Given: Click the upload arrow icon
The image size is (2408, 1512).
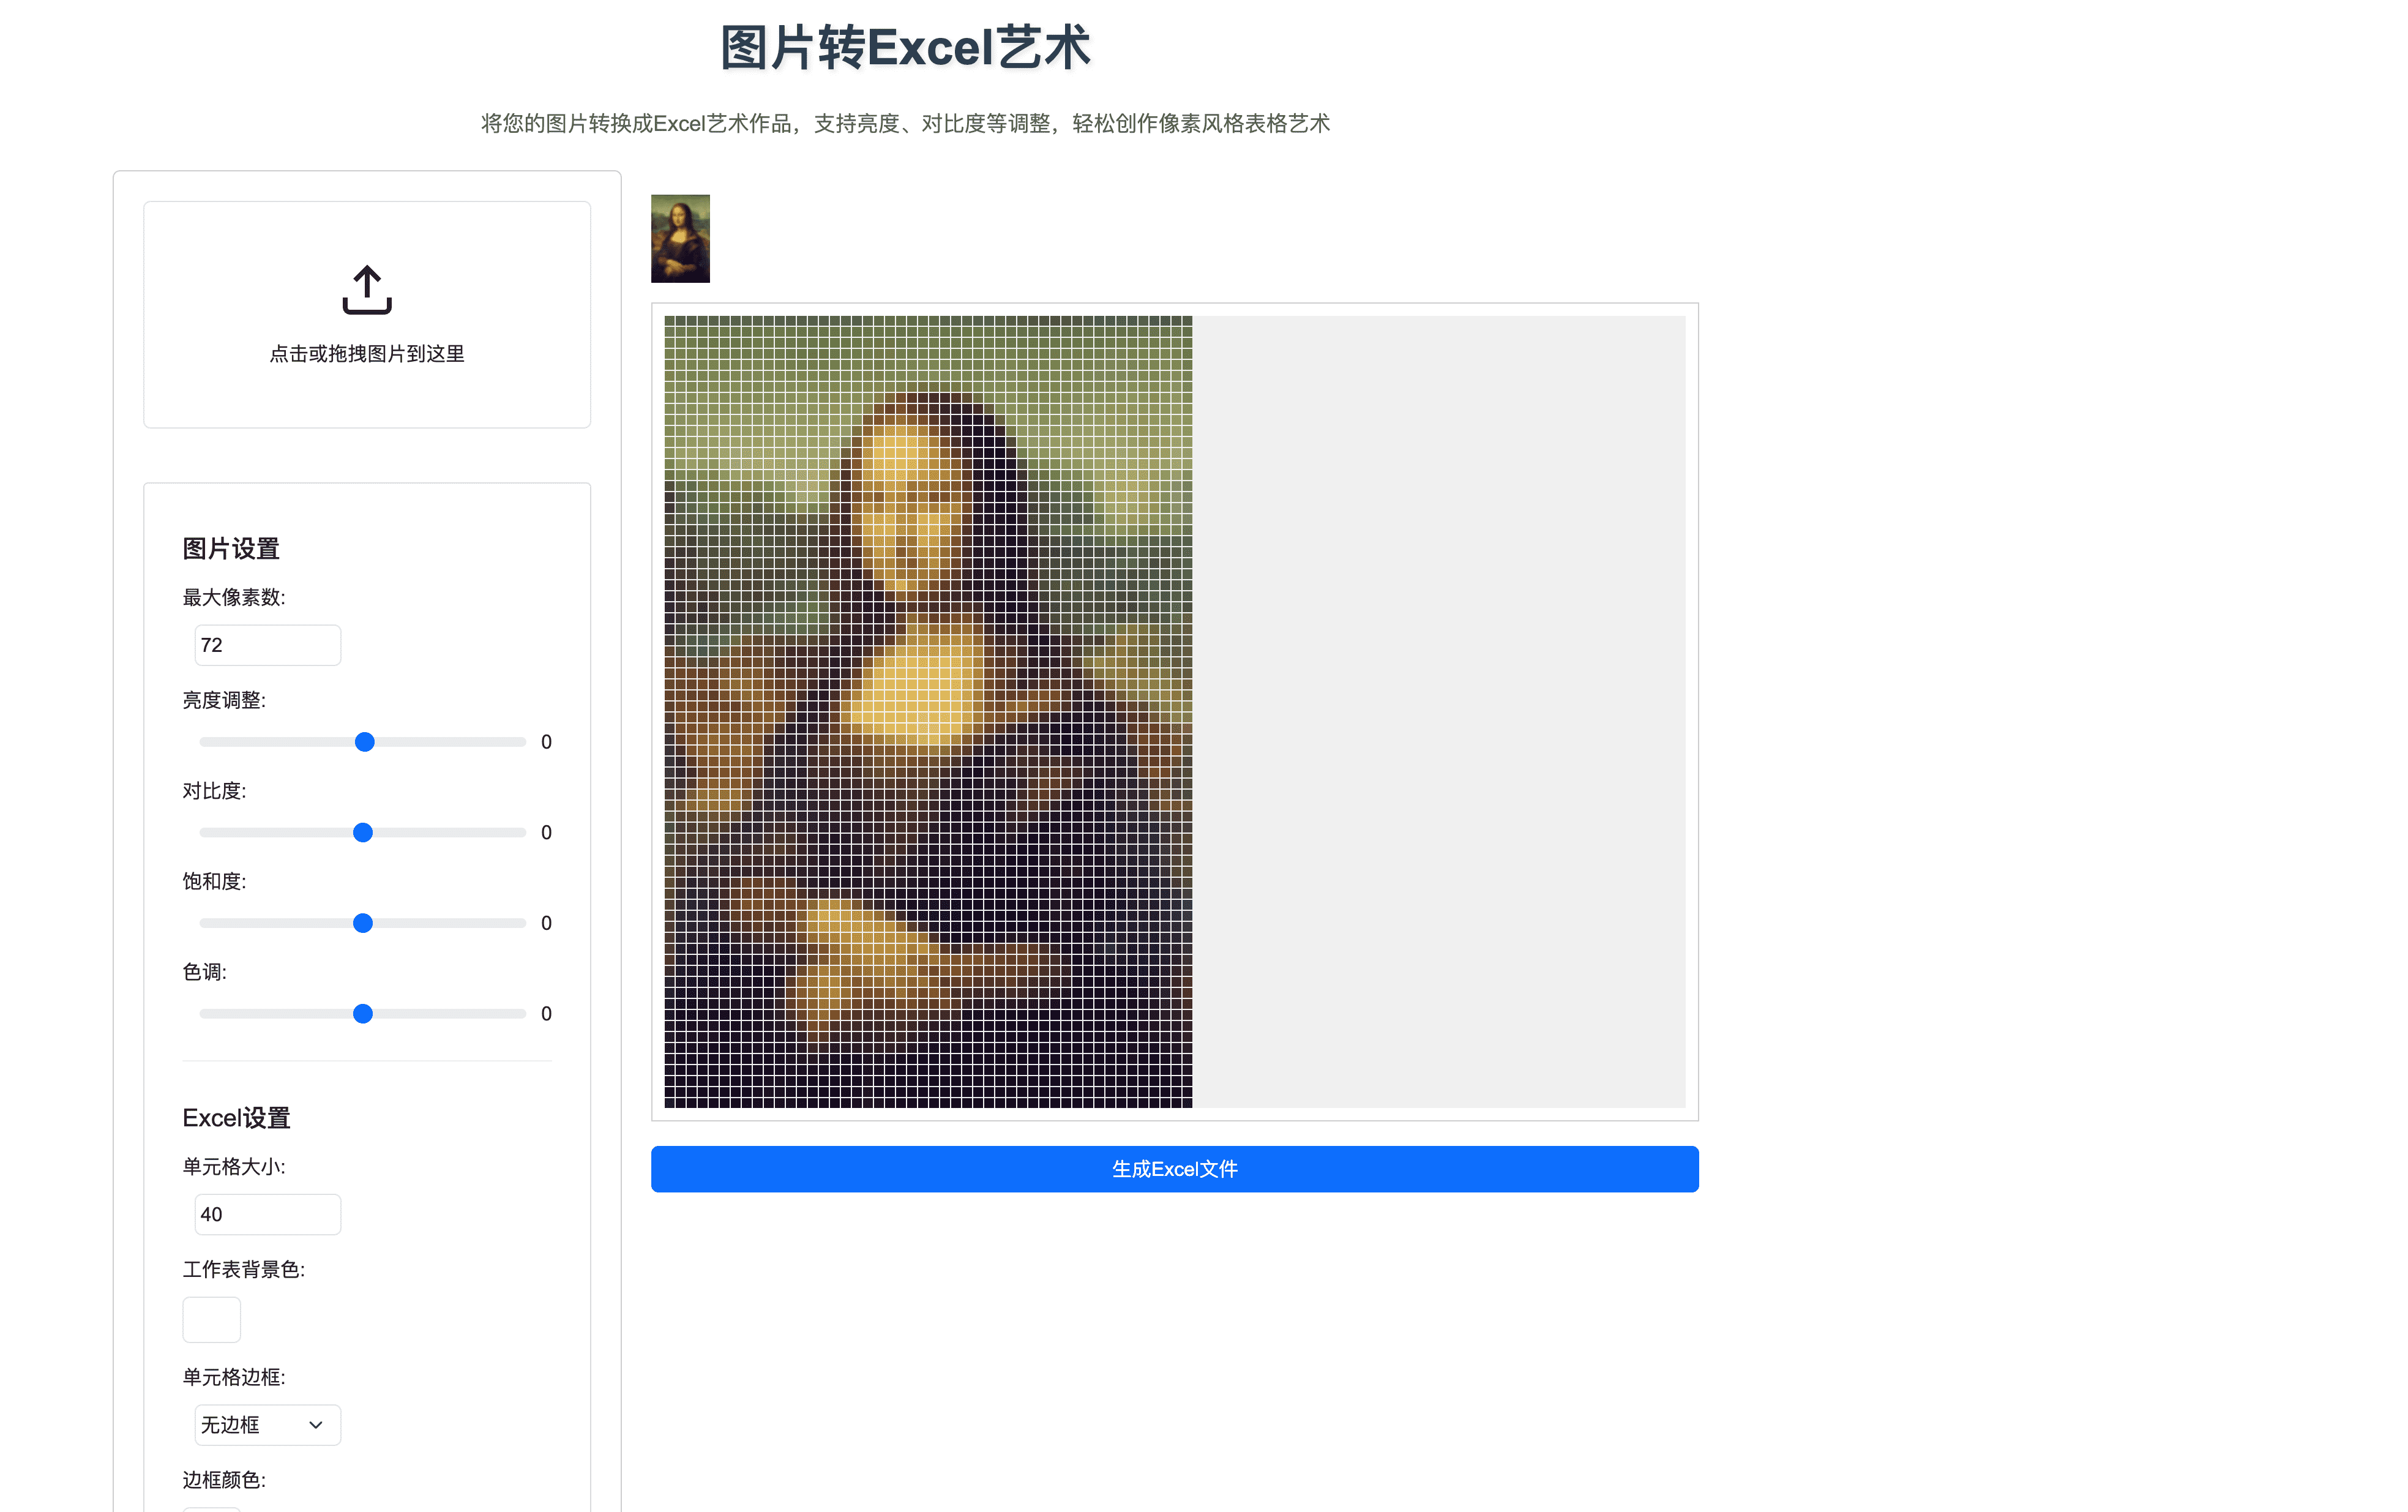Looking at the screenshot, I should [367, 290].
